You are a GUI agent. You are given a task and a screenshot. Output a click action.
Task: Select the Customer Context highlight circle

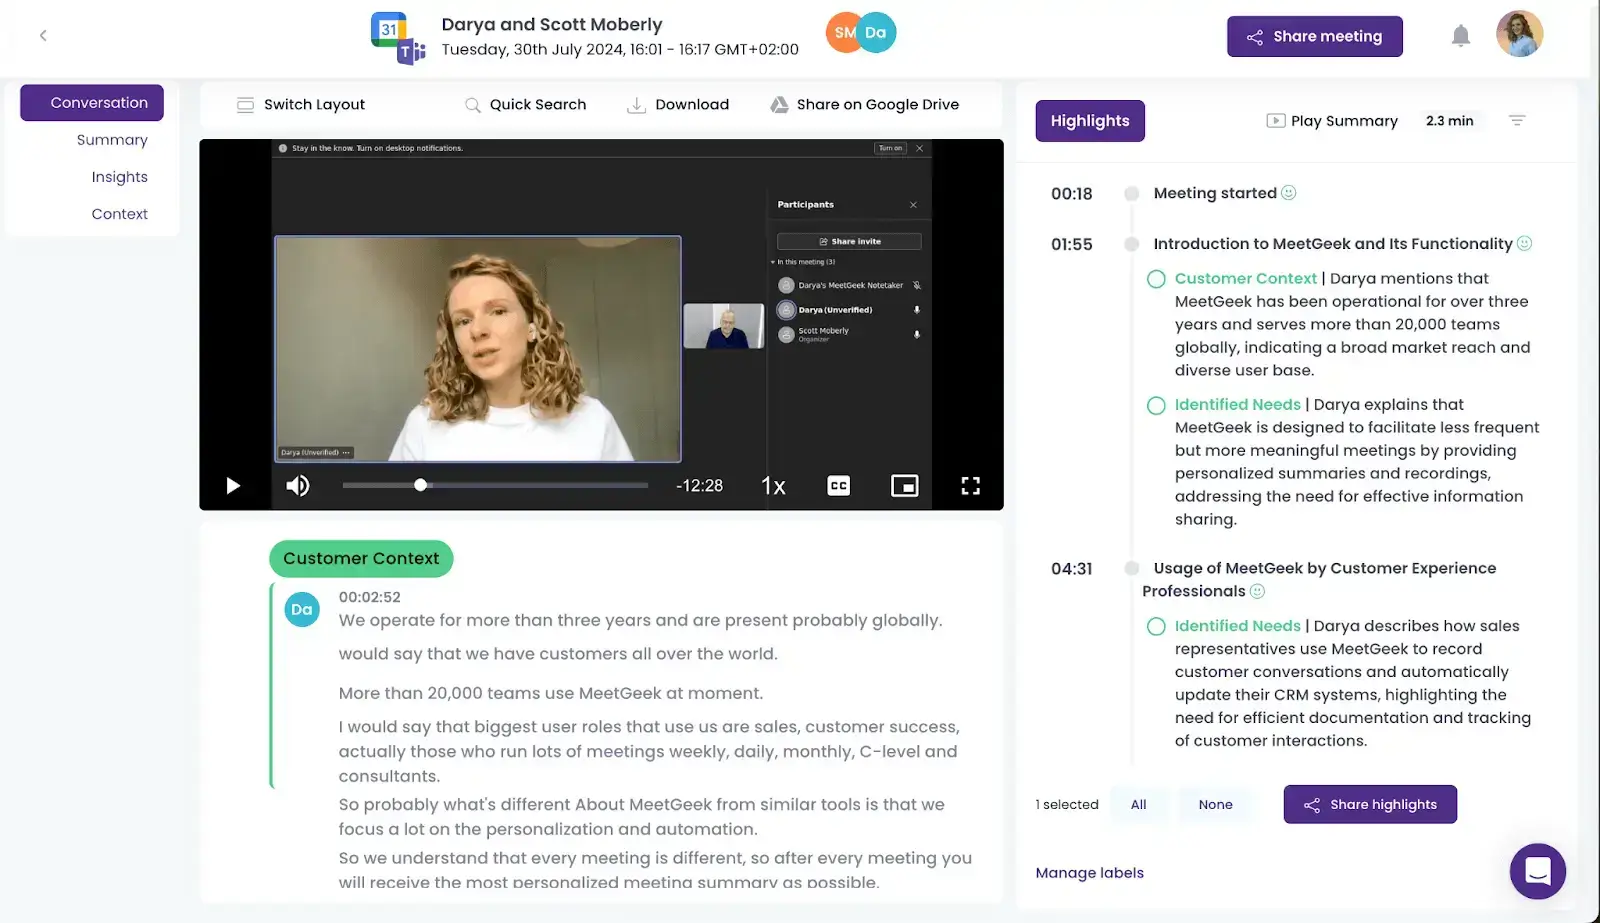click(1156, 279)
